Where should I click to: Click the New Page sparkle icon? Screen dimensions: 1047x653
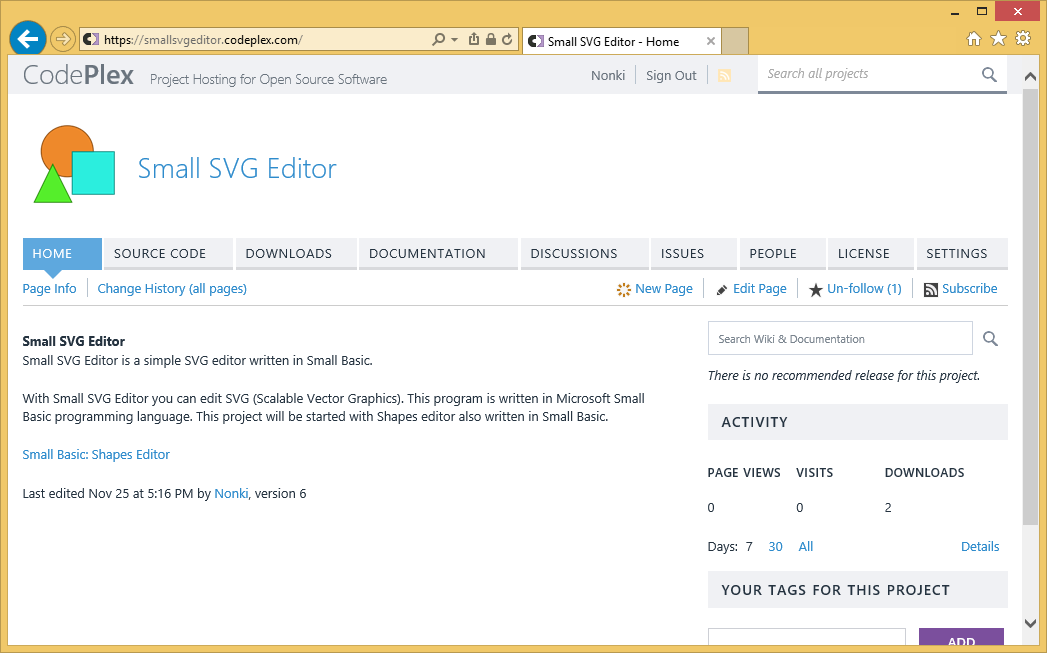coord(624,290)
